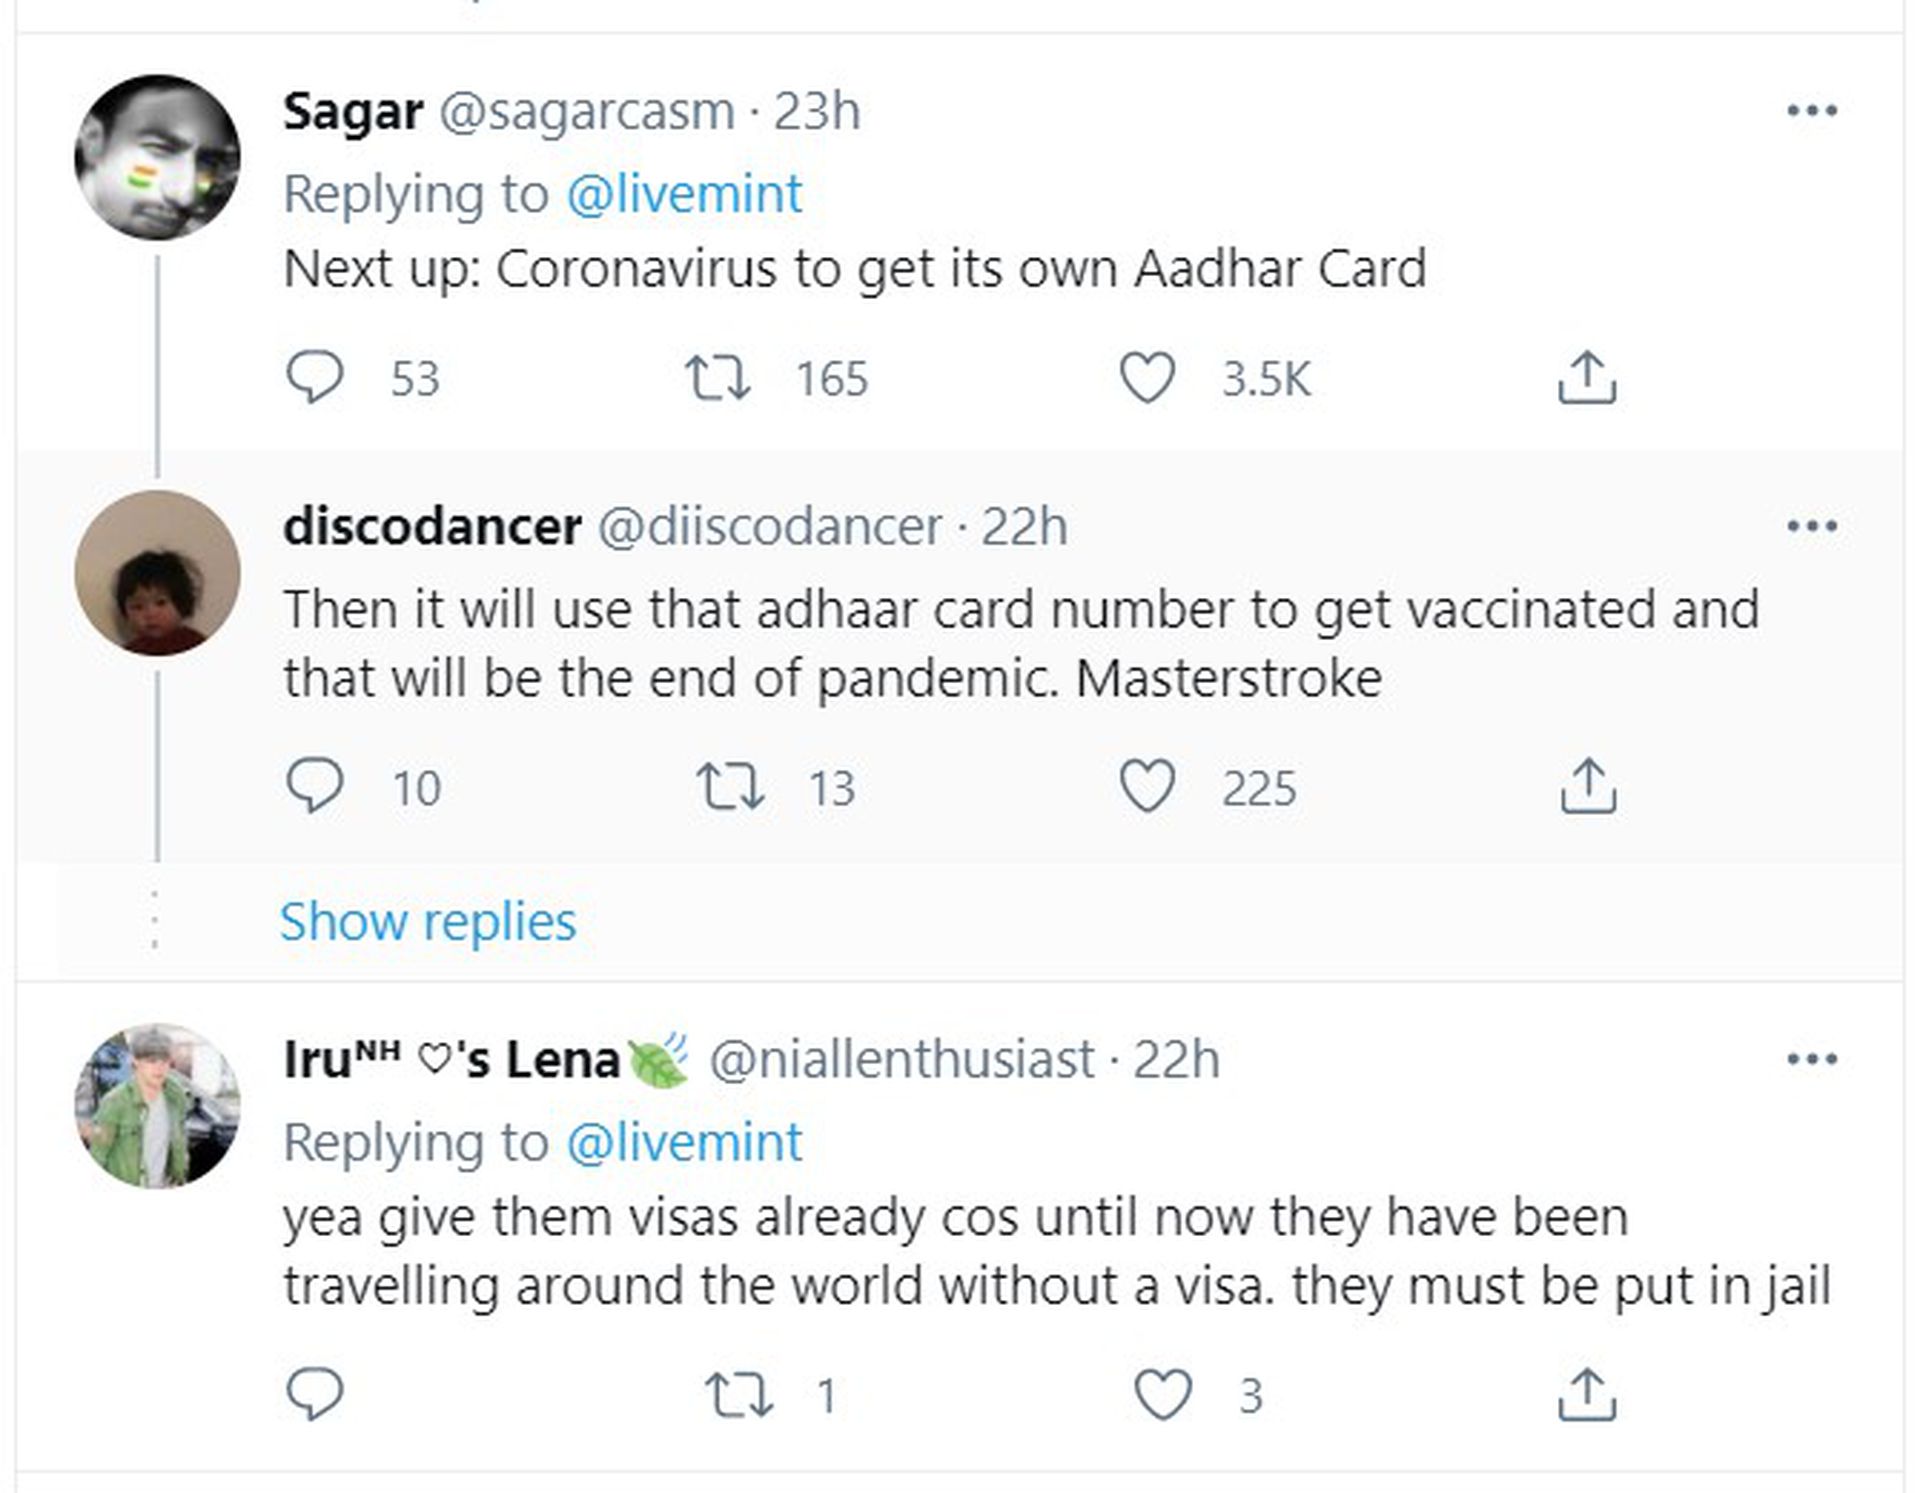Like discodancer's tweet with 225 likes
1920x1493 pixels.
coord(1146,786)
